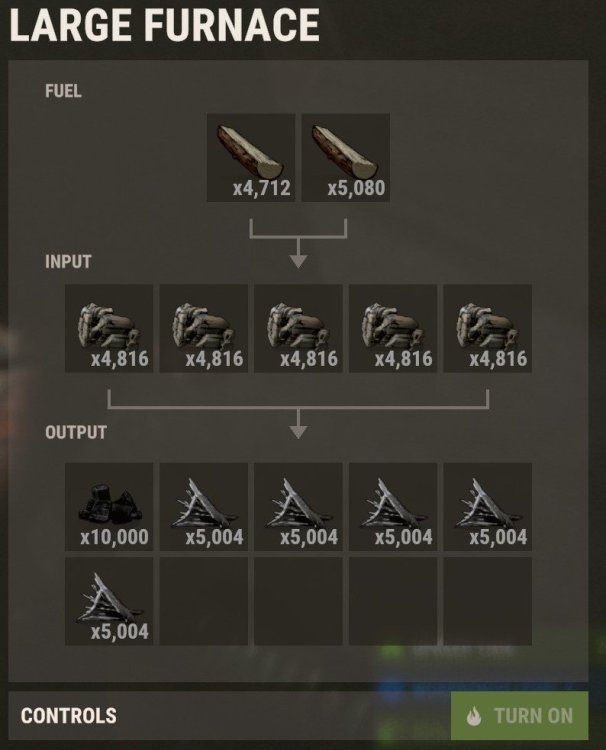Grab the second metal fragments top-row stack
Image resolution: width=606 pixels, height=750 pixels.
(x=298, y=507)
